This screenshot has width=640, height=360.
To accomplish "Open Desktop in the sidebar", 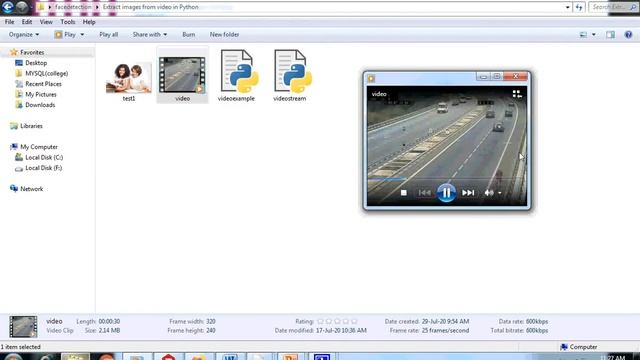I will tap(36, 63).
